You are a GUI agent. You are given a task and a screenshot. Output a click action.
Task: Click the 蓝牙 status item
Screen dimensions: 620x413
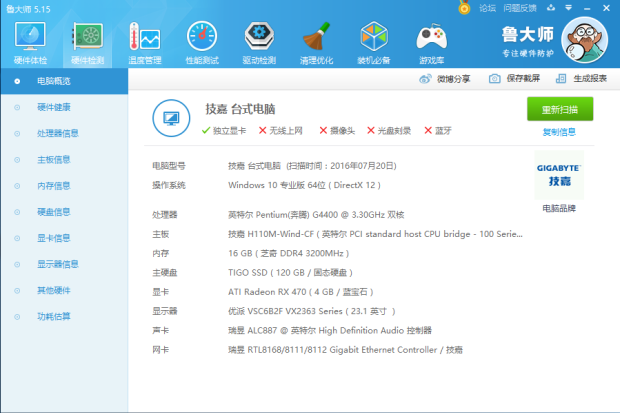437,131
